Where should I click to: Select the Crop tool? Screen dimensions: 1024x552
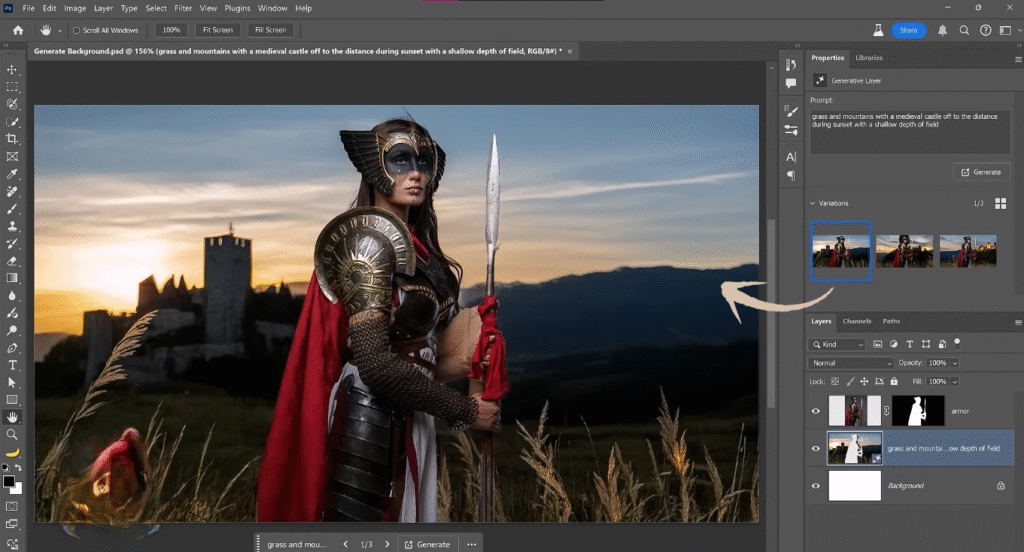pos(12,139)
